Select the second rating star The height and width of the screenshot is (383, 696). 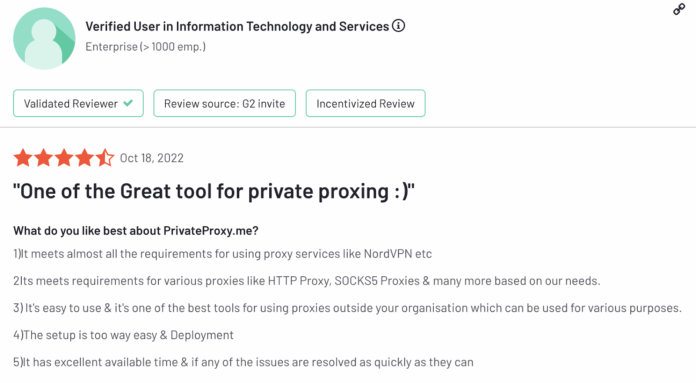pos(44,158)
